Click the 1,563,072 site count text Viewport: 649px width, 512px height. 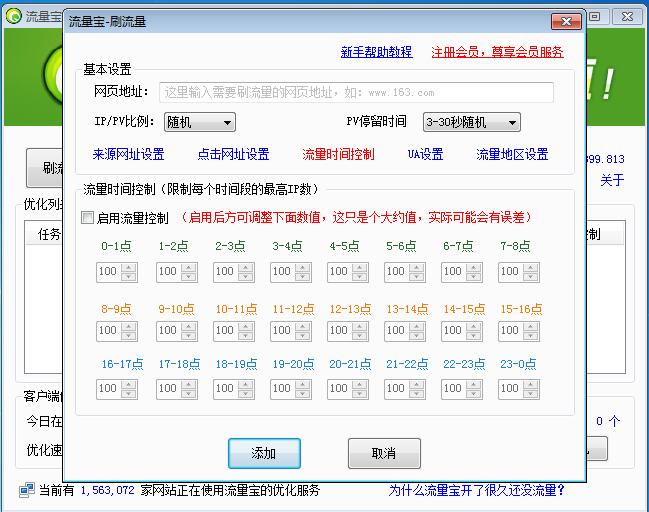point(108,490)
